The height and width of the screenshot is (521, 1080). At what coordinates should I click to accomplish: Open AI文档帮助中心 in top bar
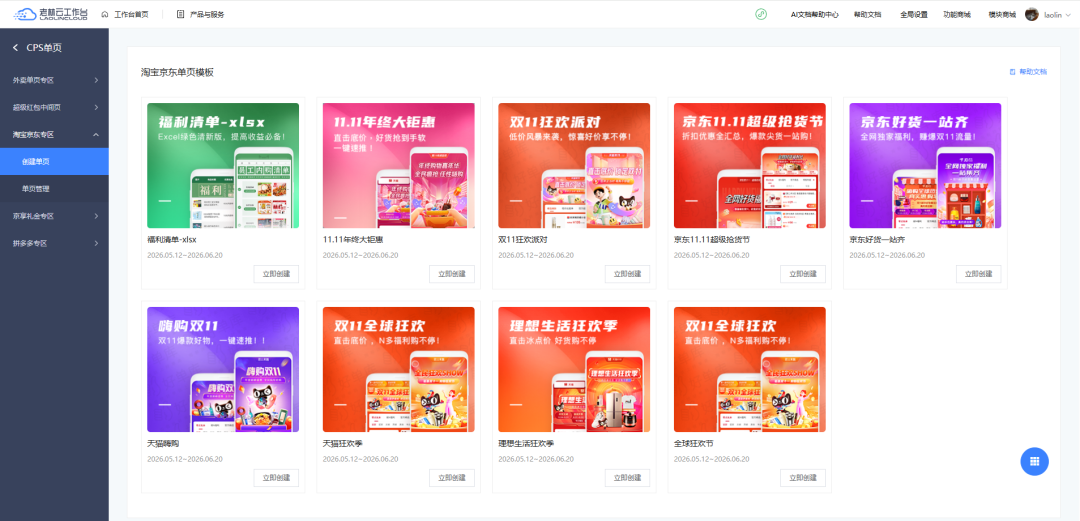point(814,14)
